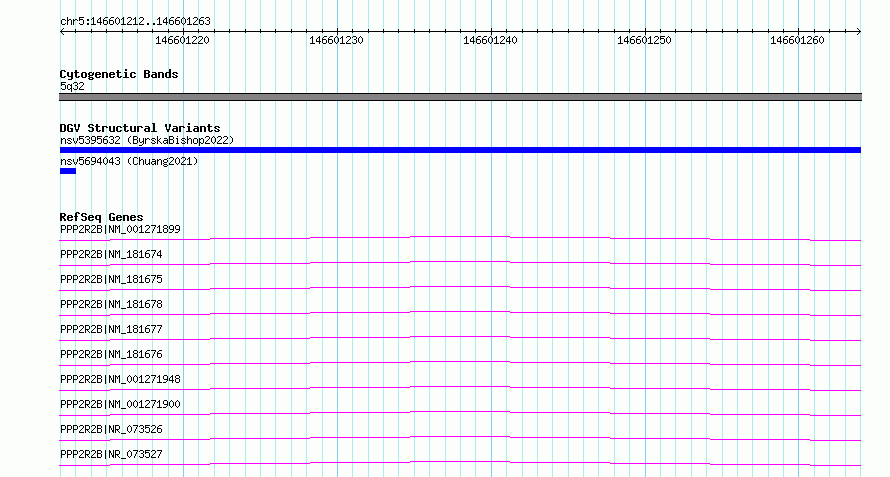Viewport: 890px width, 477px height.
Task: Click ruler position label 146601260
Action: click(797, 40)
